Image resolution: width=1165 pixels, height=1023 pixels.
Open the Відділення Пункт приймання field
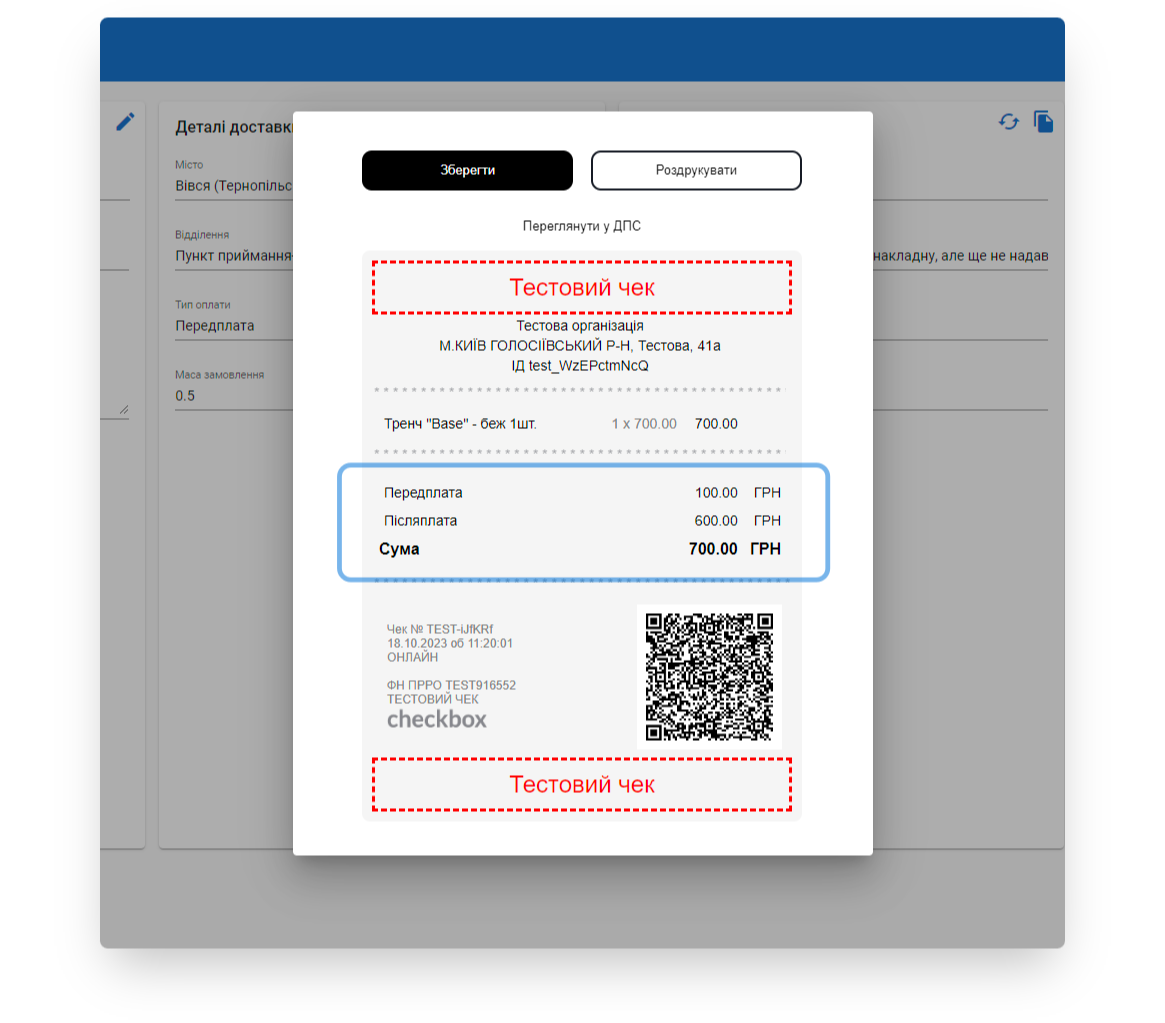click(x=232, y=256)
